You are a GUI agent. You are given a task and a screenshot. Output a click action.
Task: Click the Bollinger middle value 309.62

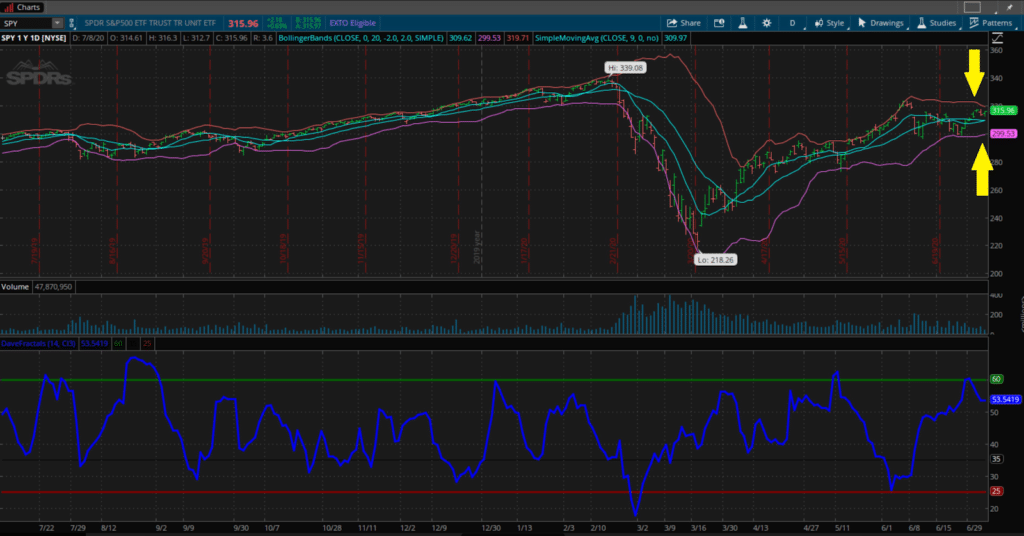pyautogui.click(x=460, y=38)
